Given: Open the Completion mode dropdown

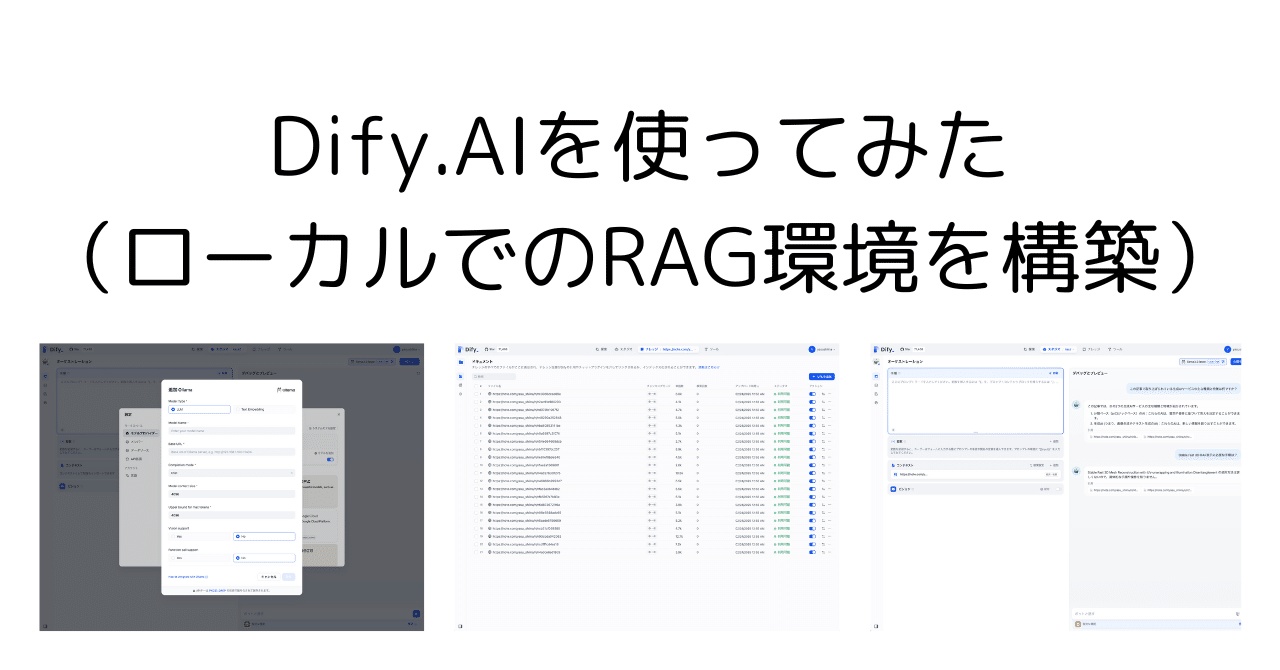Looking at the screenshot, I should [229, 471].
